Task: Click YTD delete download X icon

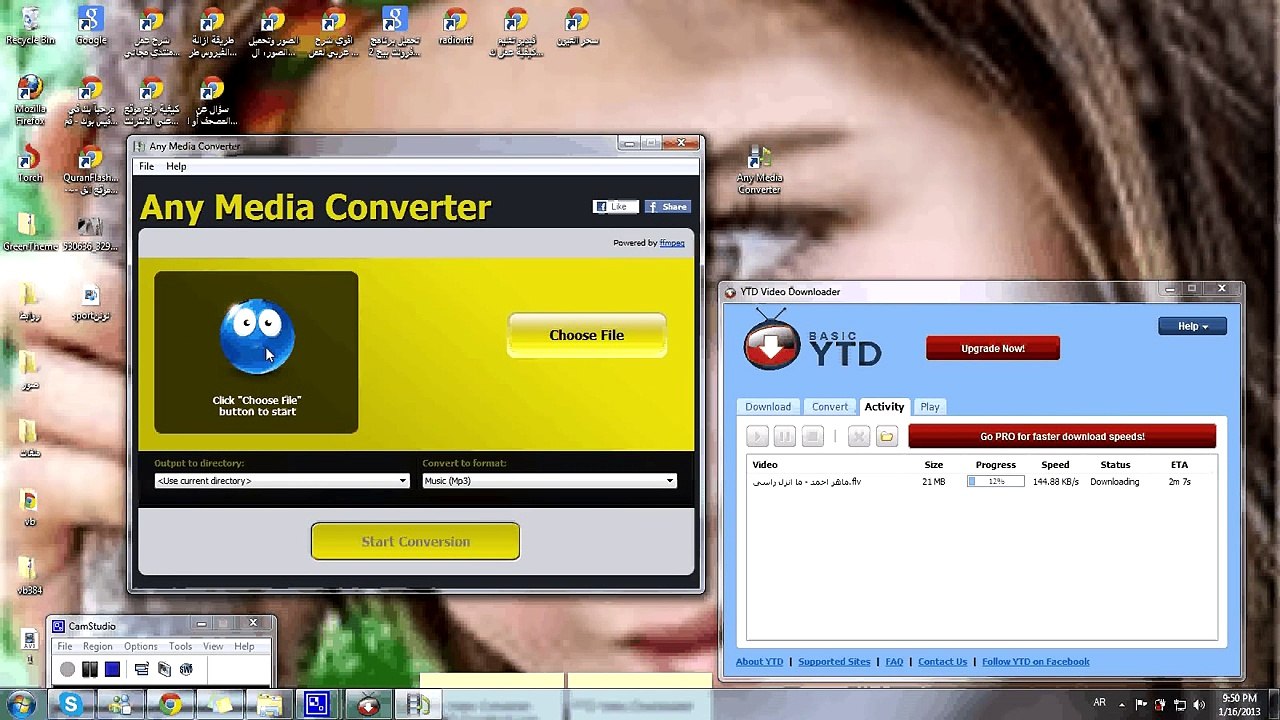Action: click(858, 436)
